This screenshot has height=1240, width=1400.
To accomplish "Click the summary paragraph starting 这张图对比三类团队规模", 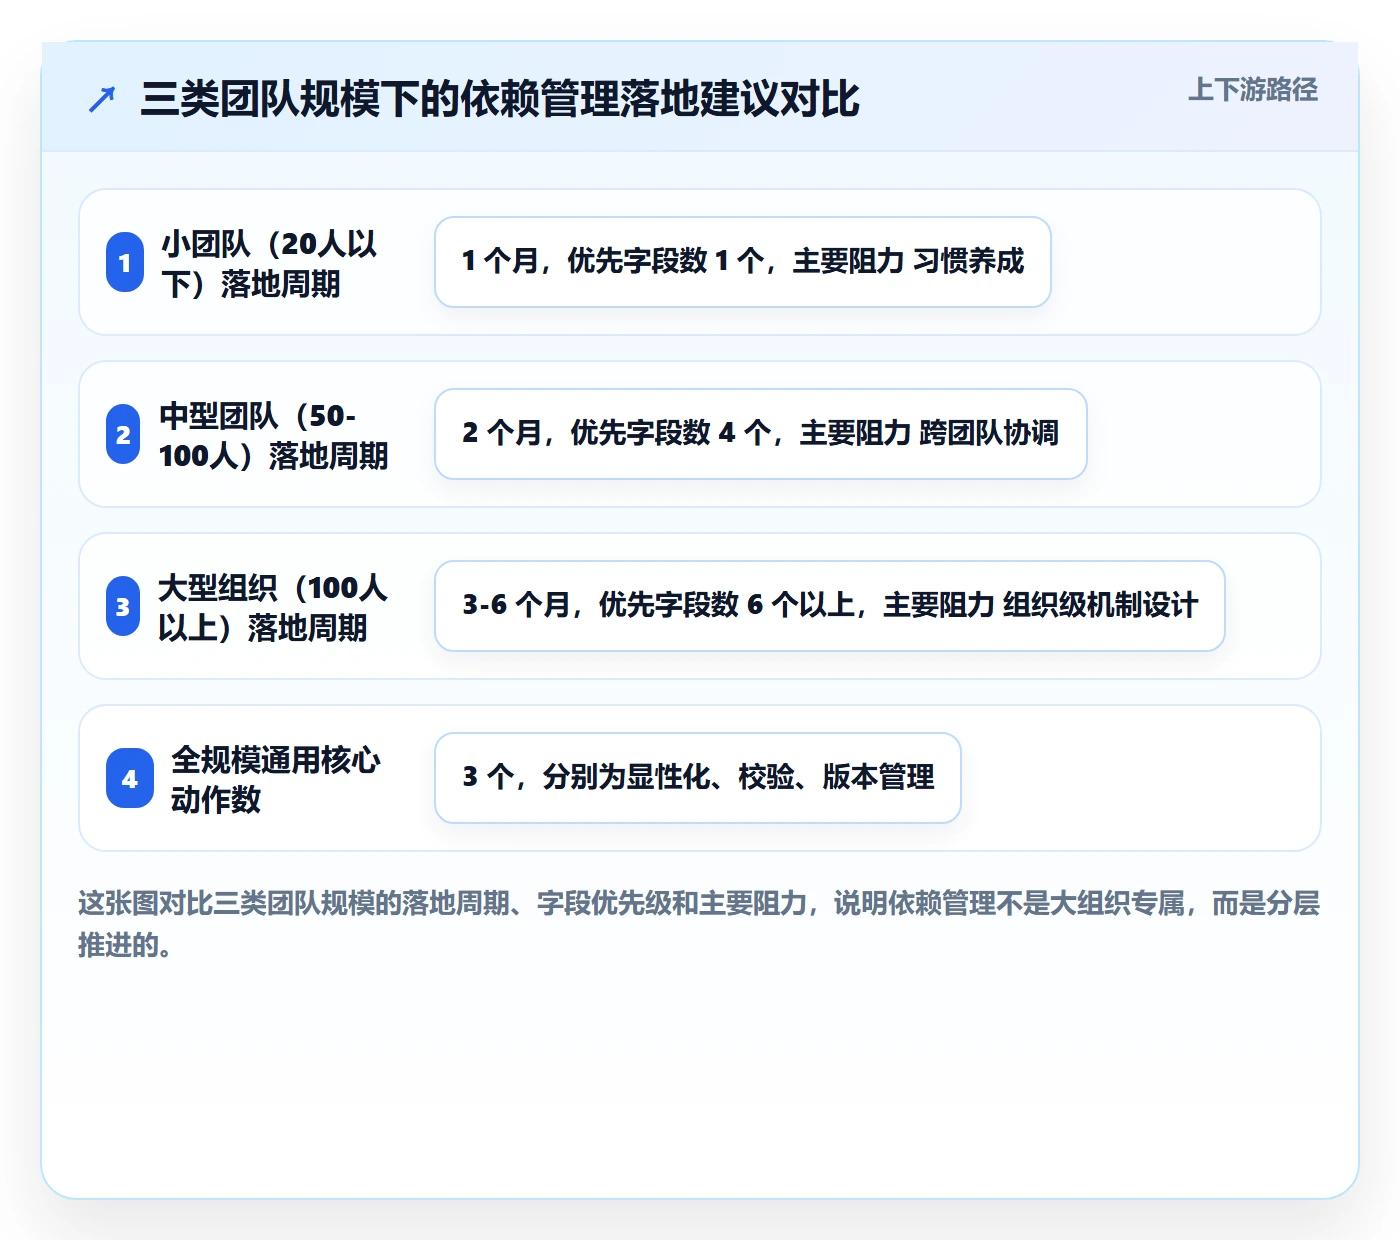I will (699, 924).
